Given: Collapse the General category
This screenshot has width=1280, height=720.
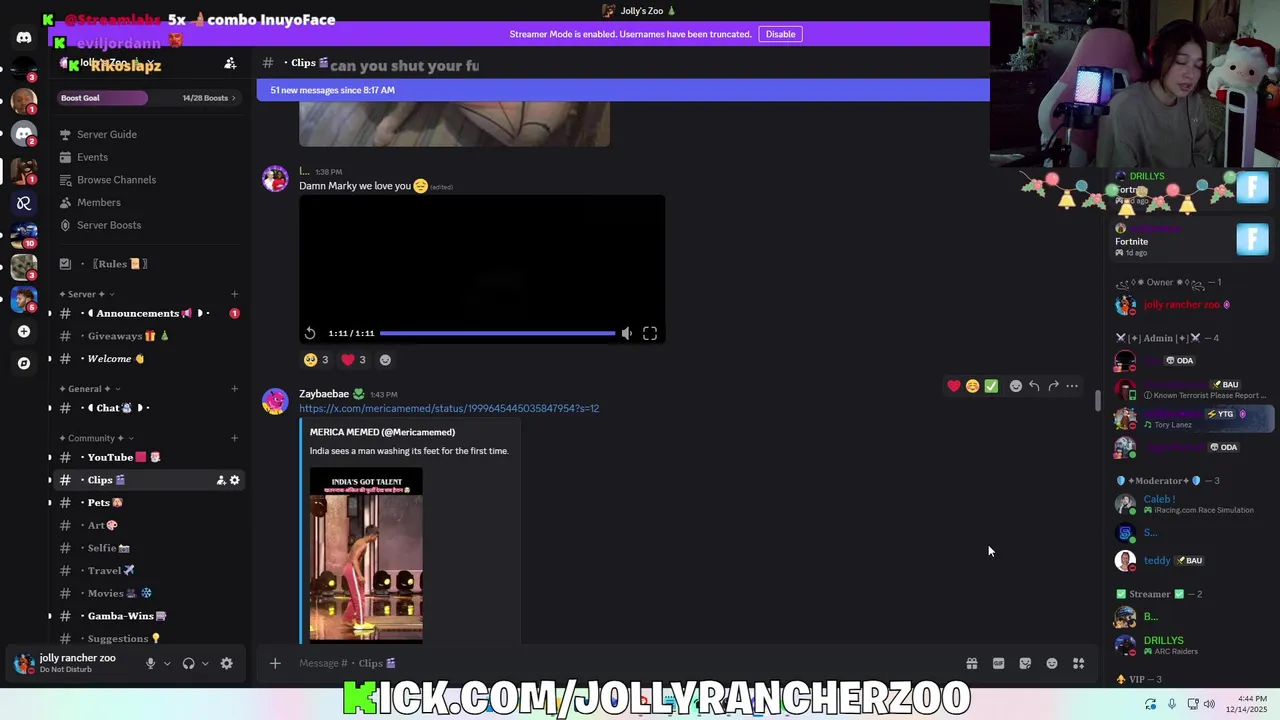Looking at the screenshot, I should (x=90, y=388).
